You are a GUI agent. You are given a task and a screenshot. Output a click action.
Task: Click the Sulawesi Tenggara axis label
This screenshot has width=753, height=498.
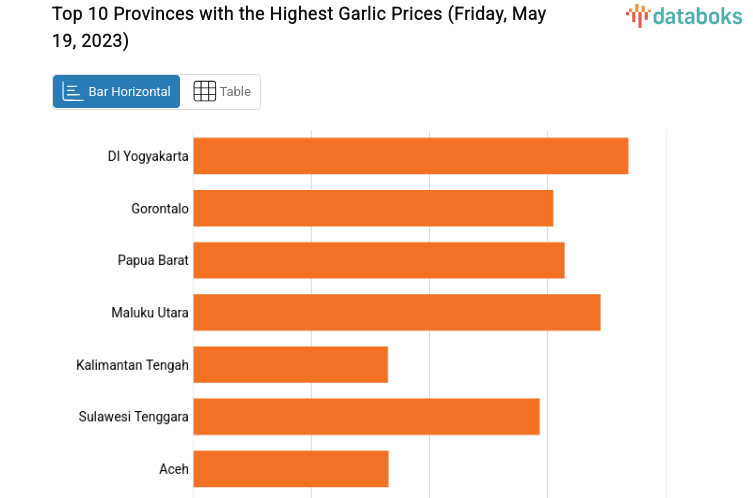(x=134, y=416)
